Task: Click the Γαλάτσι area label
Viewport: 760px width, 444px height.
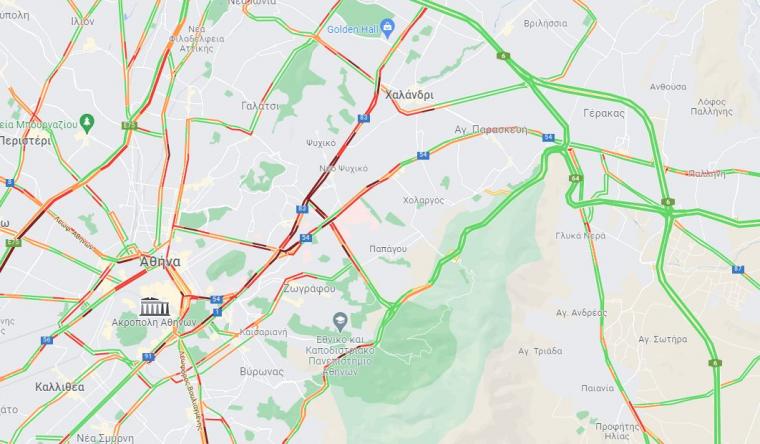Action: 260,106
